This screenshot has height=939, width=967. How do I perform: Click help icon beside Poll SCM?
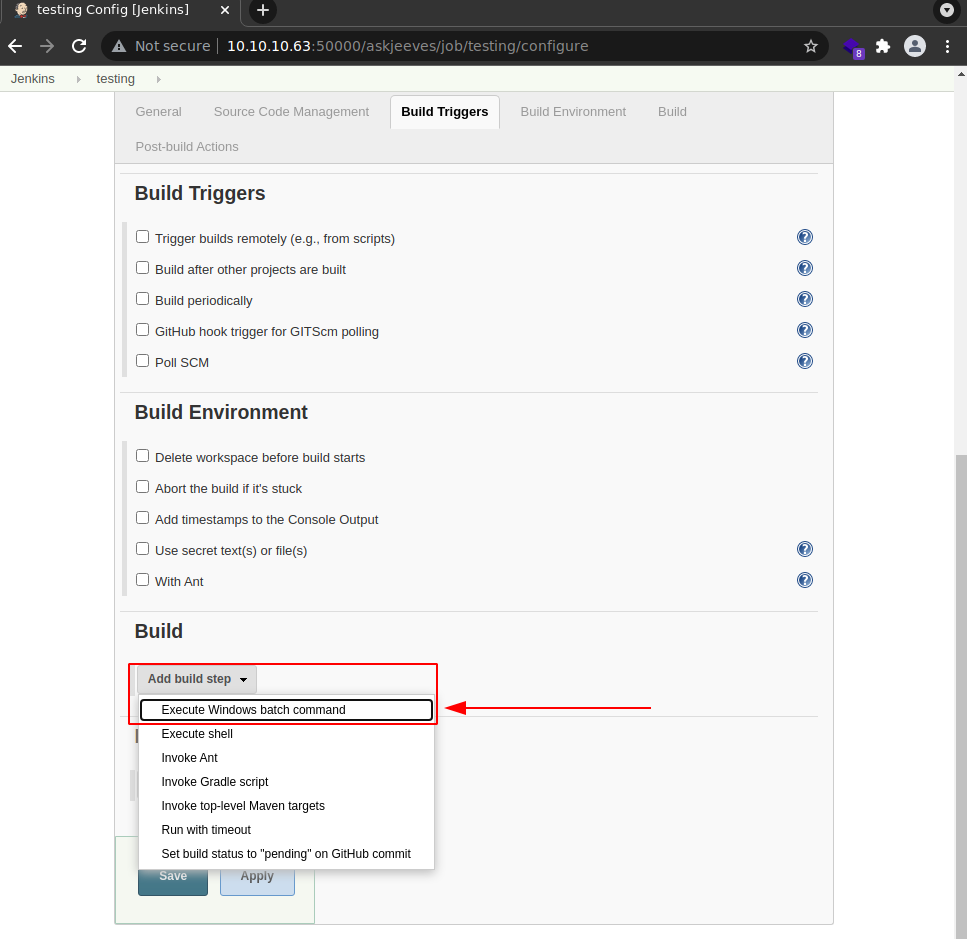(804, 362)
